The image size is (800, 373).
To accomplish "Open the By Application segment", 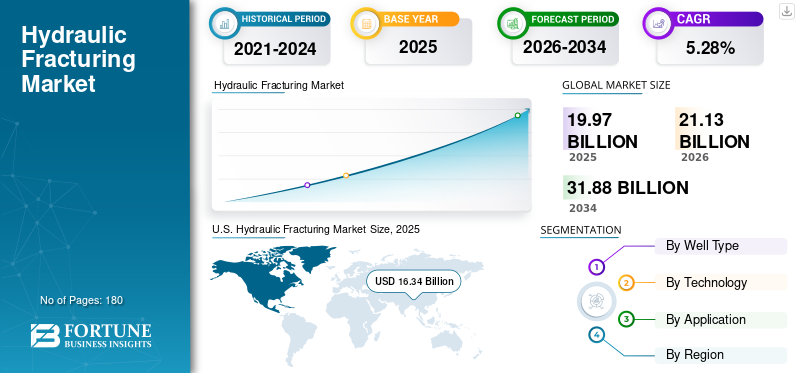I will click(x=720, y=319).
